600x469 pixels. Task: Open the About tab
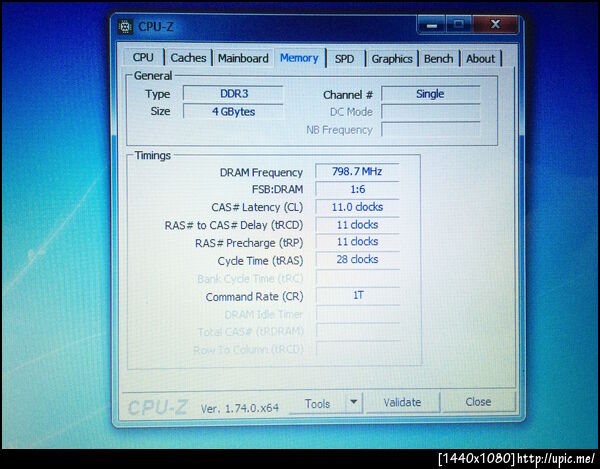[480, 59]
